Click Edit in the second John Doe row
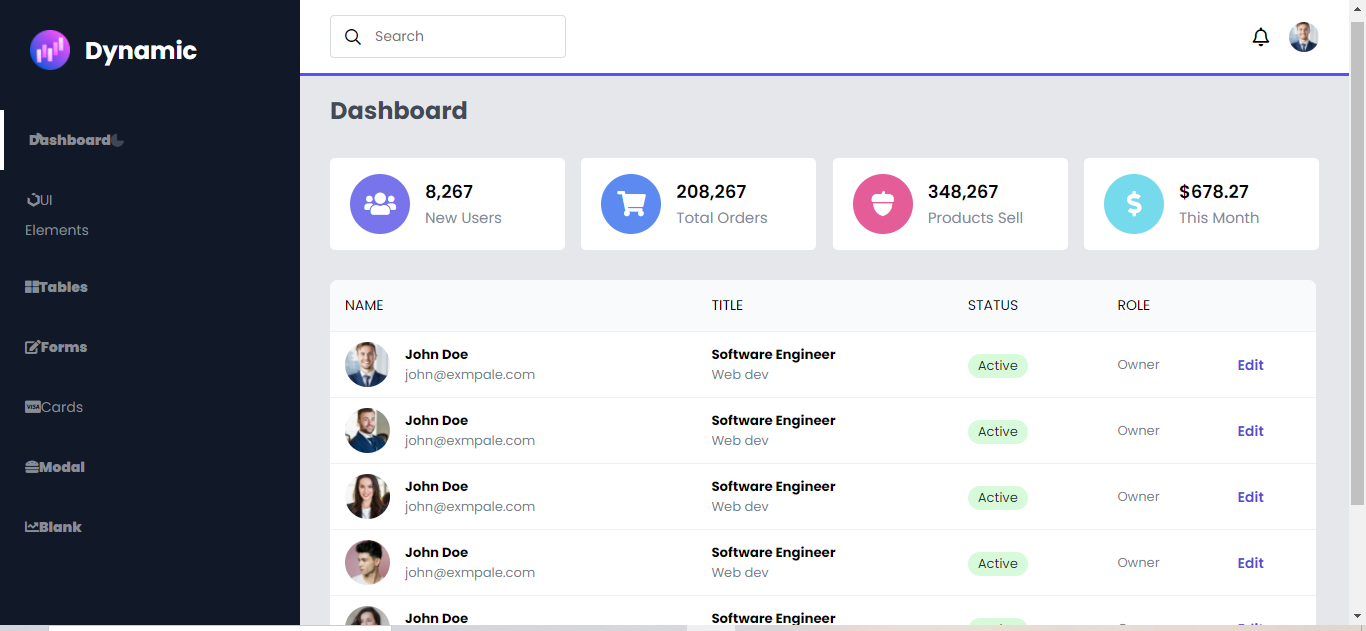Screen dimensions: 1366x631 [1250, 431]
